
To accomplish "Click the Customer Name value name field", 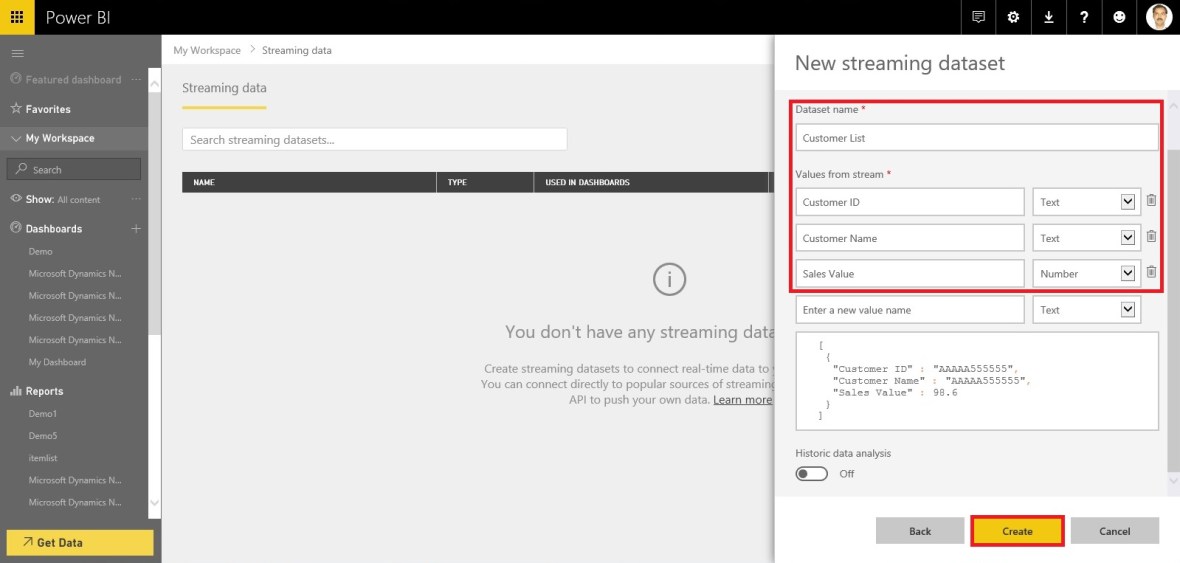I will (x=910, y=238).
